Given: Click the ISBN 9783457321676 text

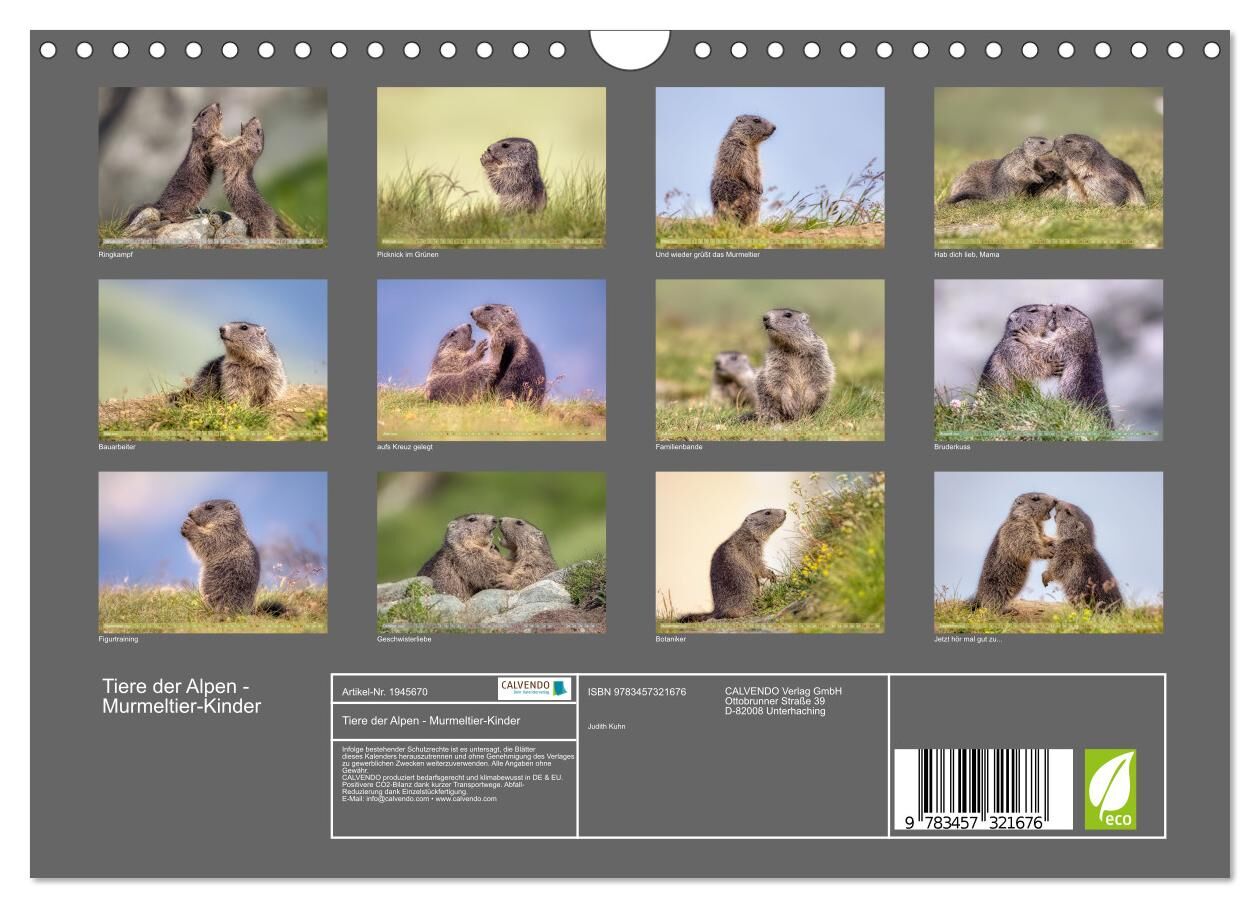Looking at the screenshot, I should tap(636, 692).
